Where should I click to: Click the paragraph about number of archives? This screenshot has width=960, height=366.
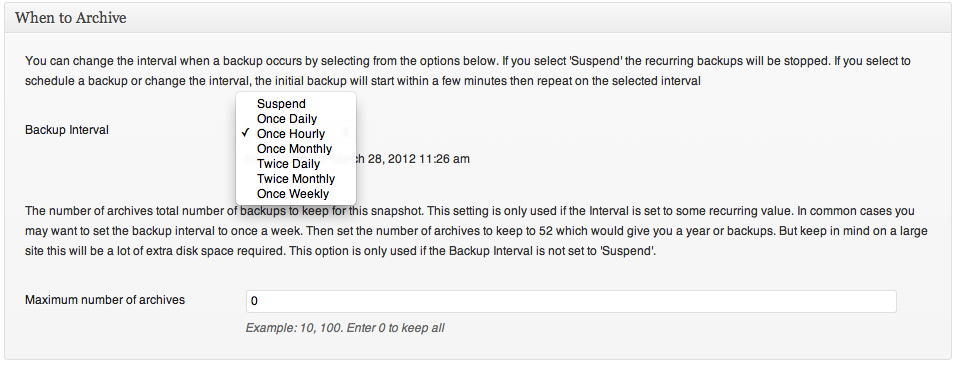tap(476, 231)
